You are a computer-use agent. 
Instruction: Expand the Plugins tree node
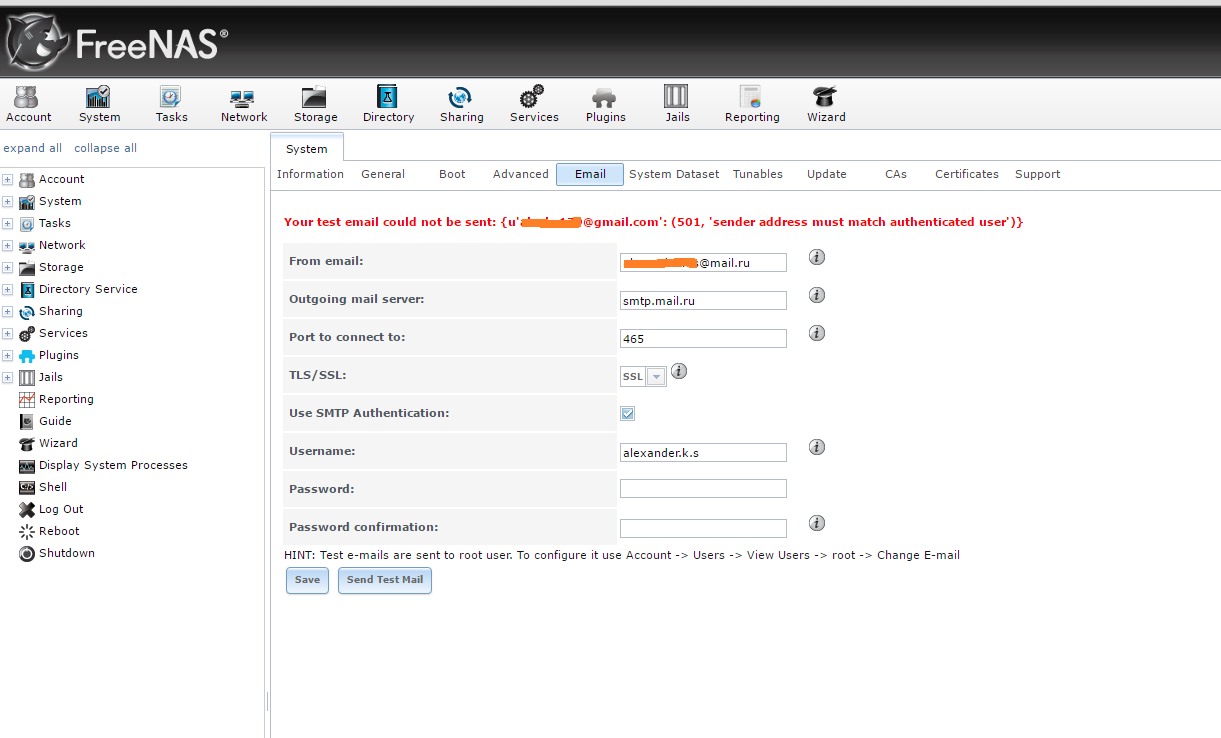point(7,355)
